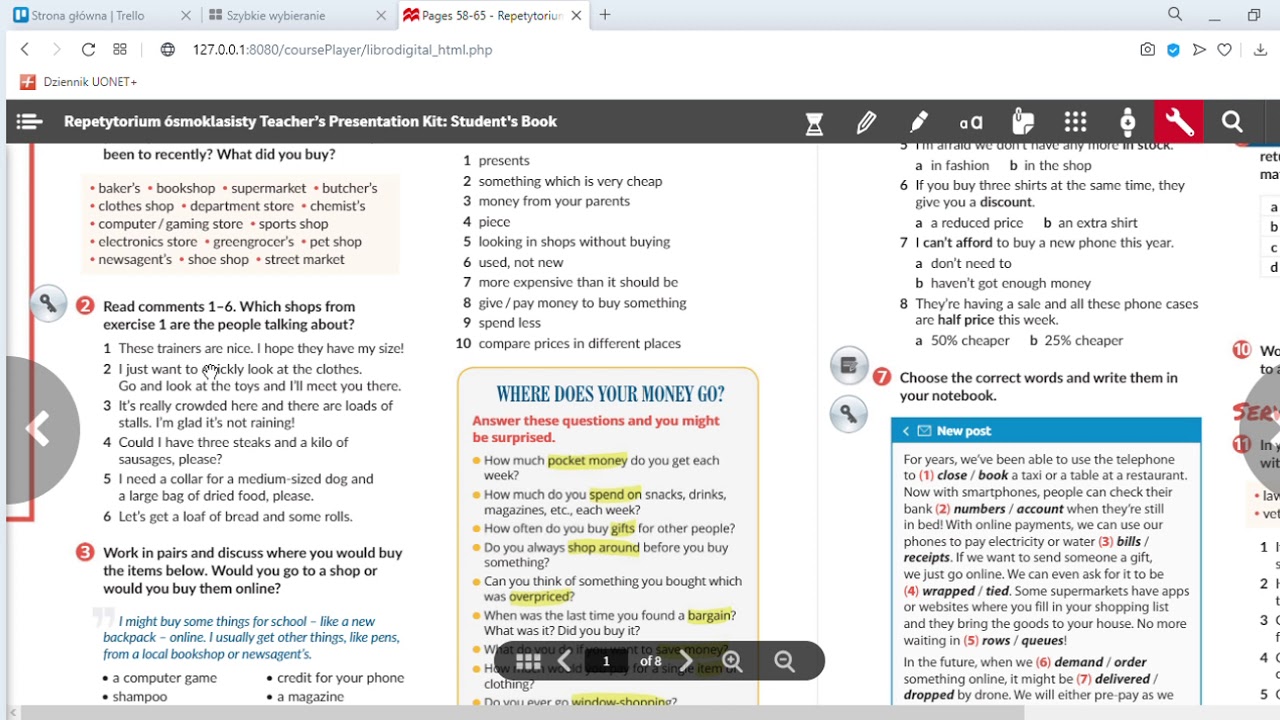Open the vertical scroll mode tool

[1127, 122]
